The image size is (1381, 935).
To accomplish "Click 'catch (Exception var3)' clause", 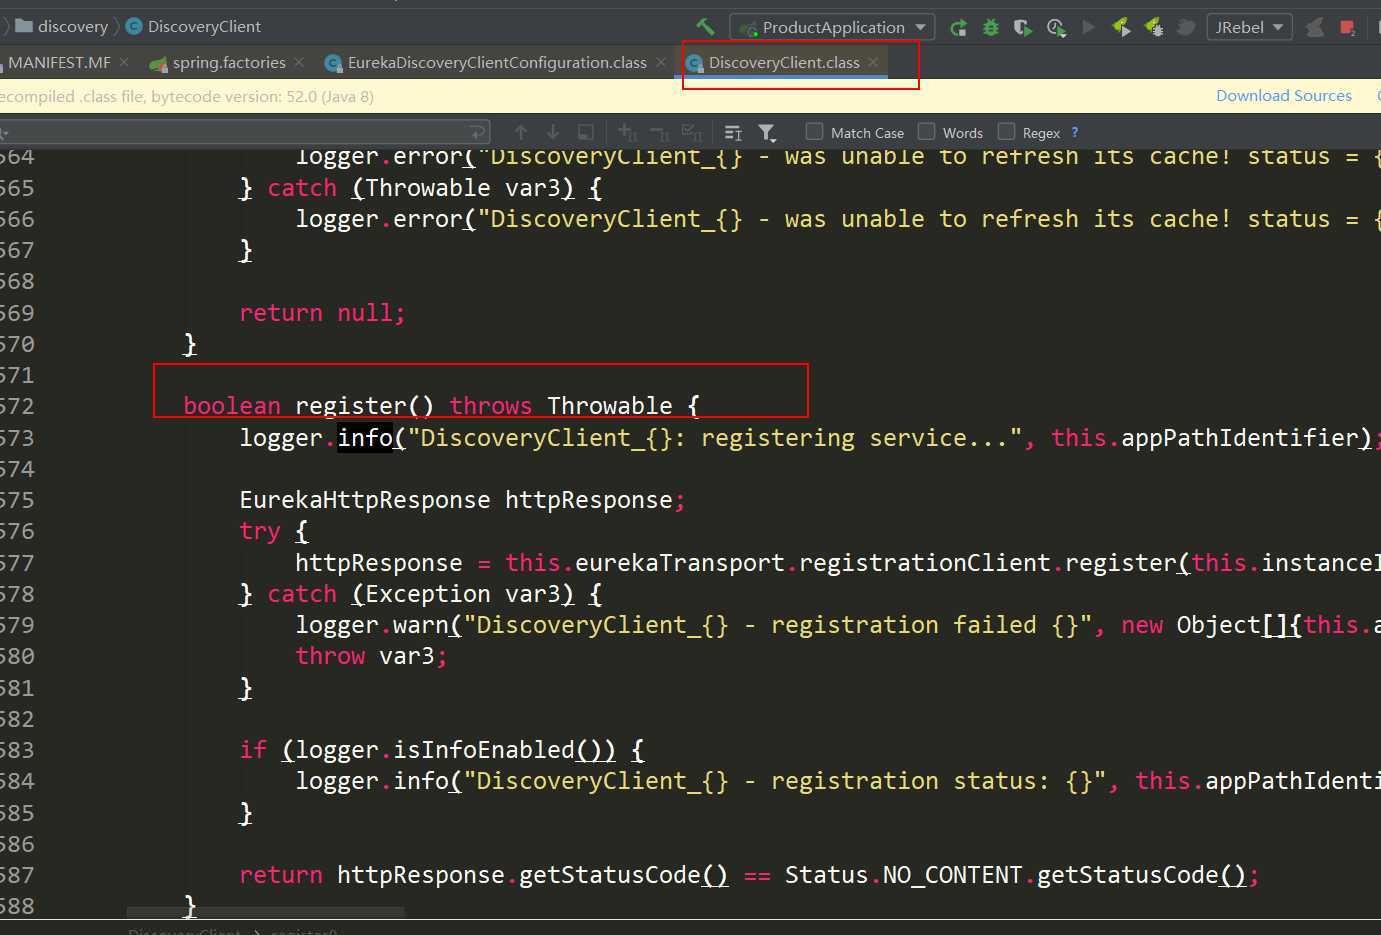I will click(x=420, y=594).
